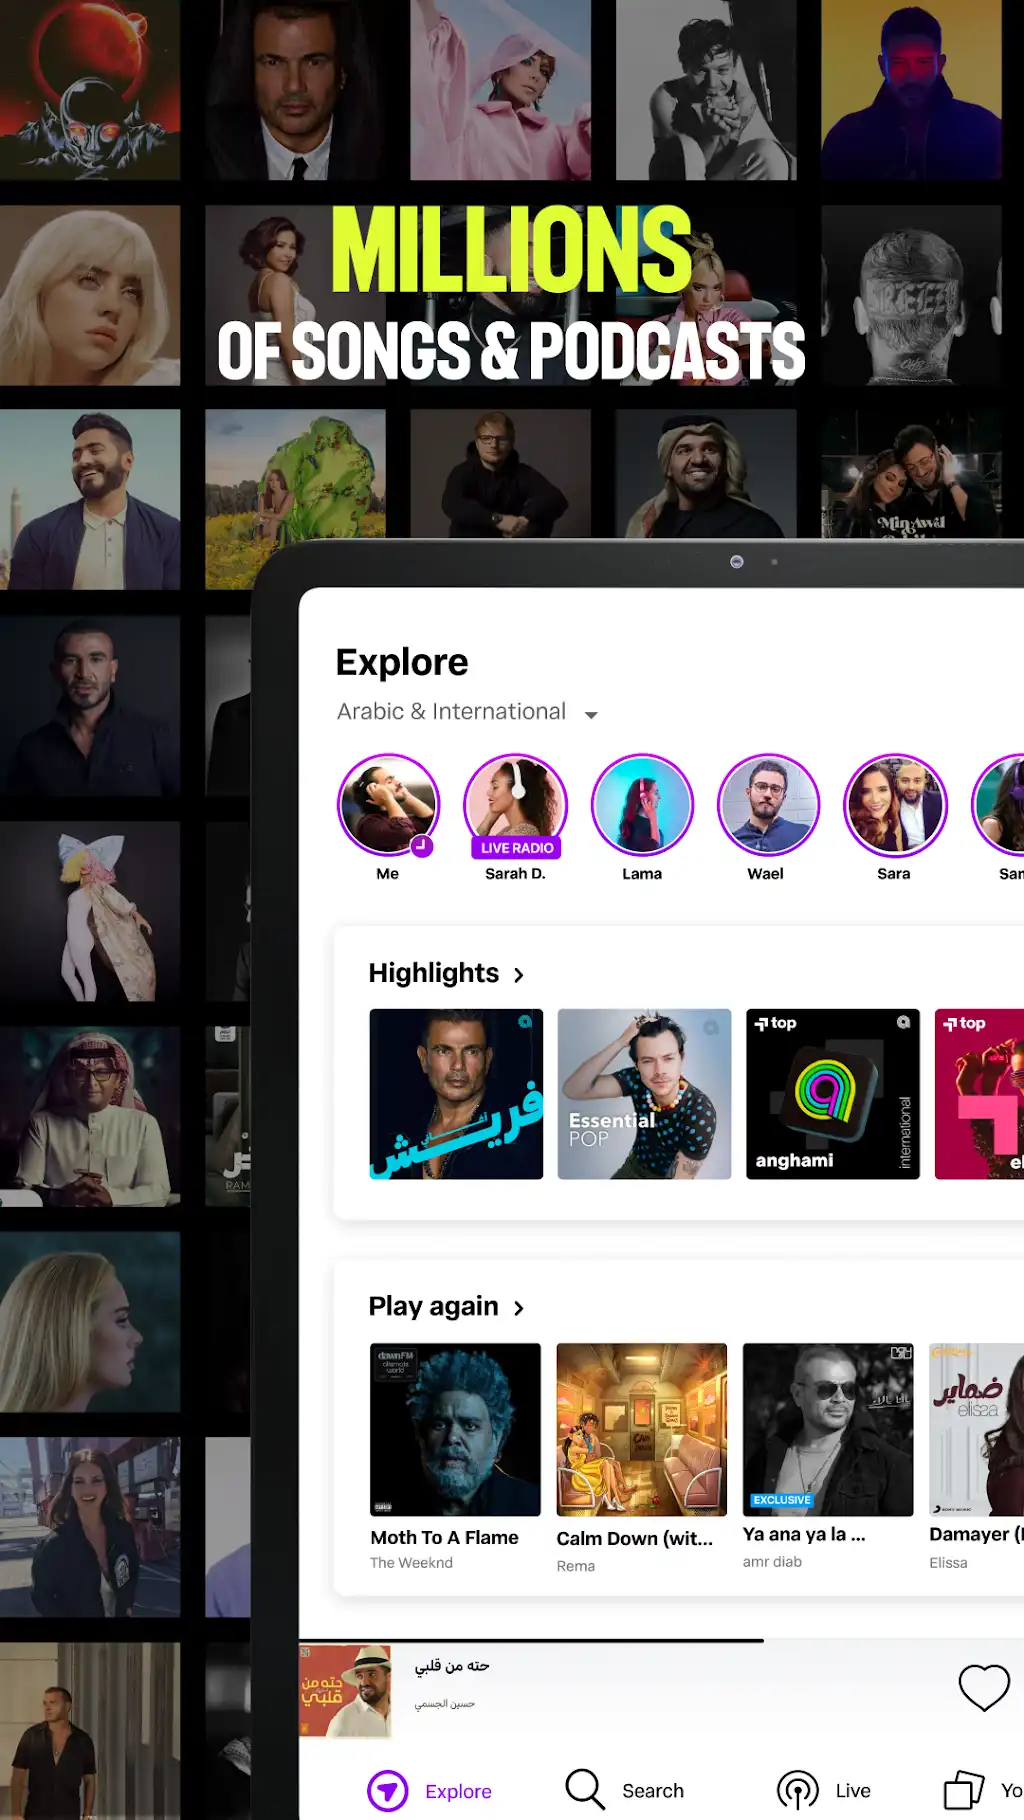The image size is (1024, 1820).
Task: Open the Highlights heading
Action: click(x=434, y=973)
